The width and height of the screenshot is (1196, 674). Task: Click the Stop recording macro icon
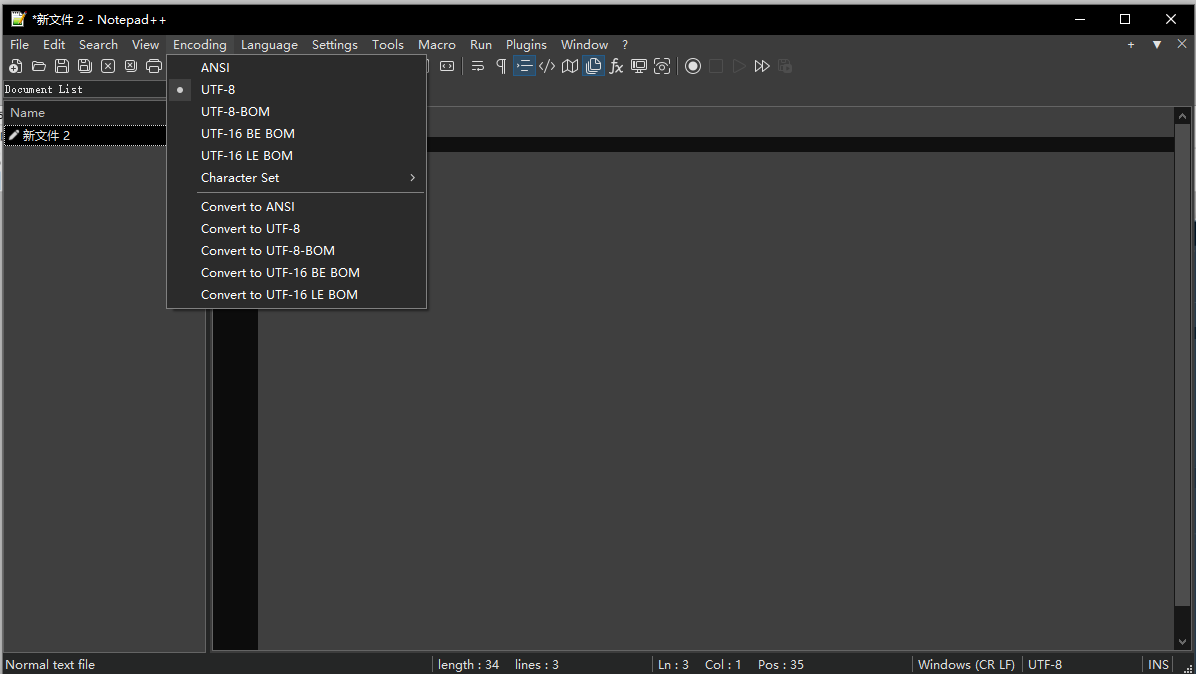pos(715,66)
